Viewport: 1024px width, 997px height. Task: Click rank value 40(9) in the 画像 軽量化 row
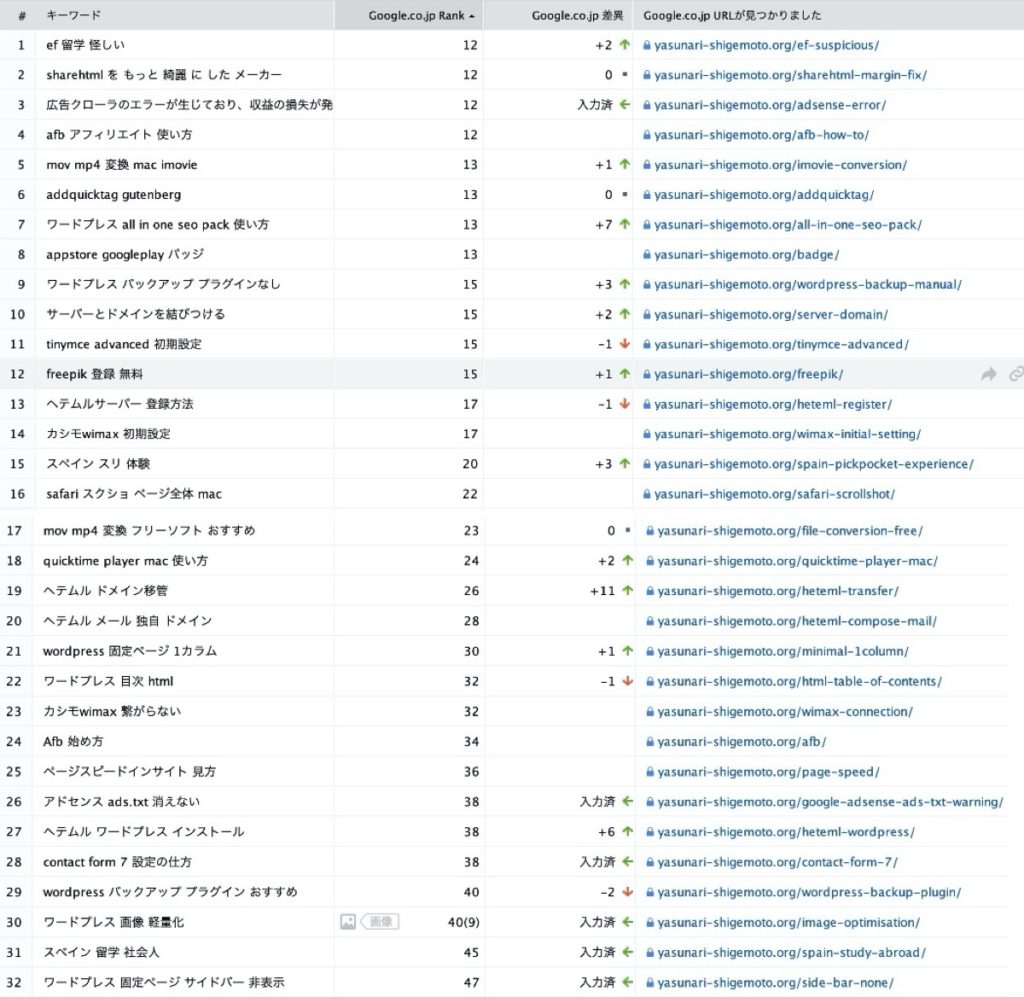(464, 923)
